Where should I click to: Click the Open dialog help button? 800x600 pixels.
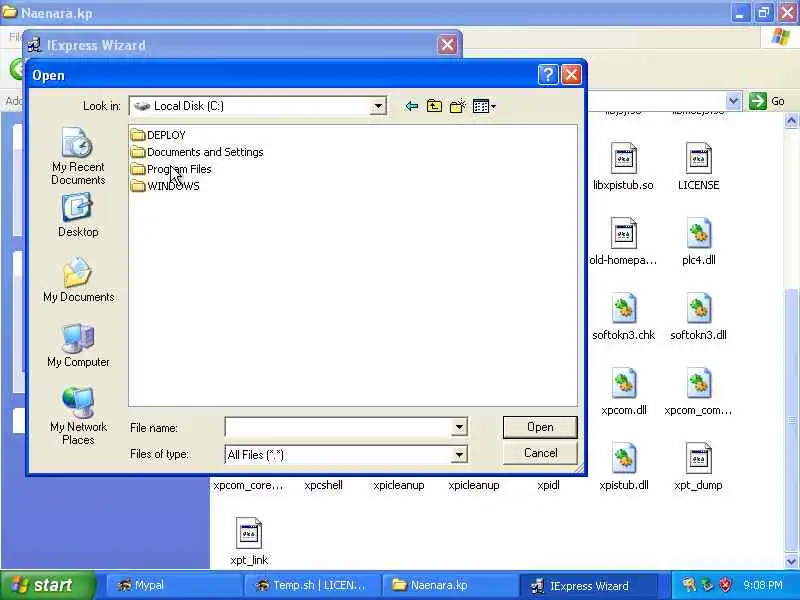(548, 75)
